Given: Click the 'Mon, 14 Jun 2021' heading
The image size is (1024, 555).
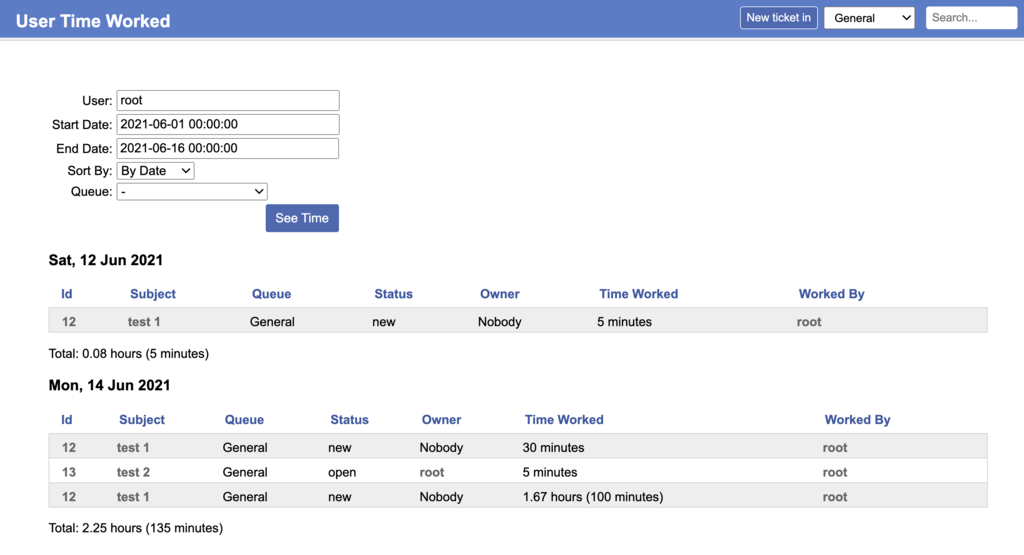Looking at the screenshot, I should click(109, 385).
